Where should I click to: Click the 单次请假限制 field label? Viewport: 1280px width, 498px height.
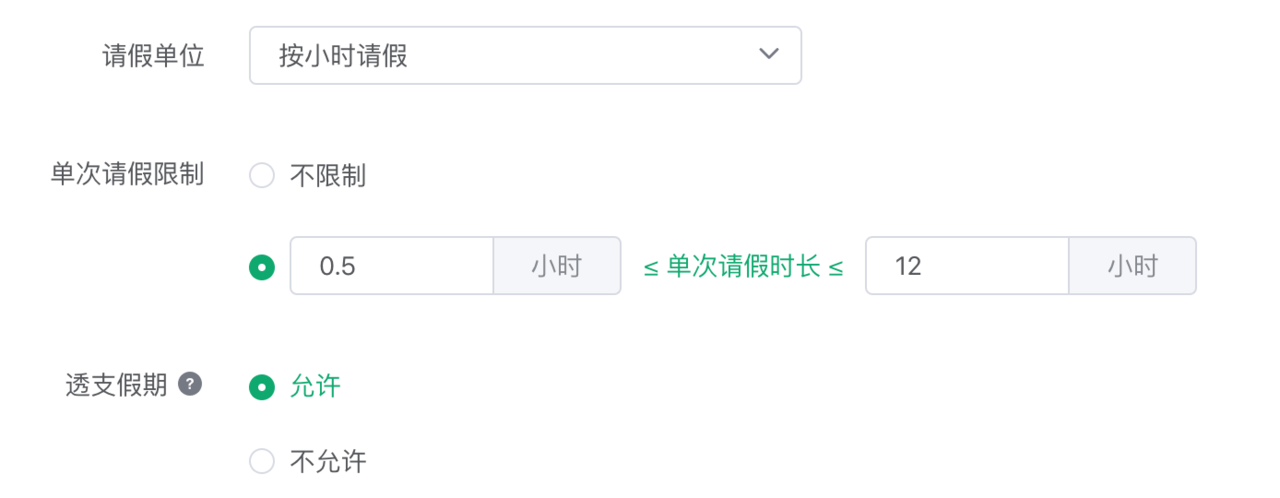coord(127,175)
